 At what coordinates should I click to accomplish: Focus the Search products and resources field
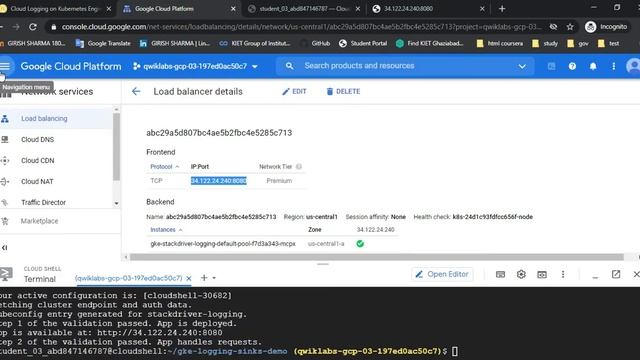coord(404,66)
